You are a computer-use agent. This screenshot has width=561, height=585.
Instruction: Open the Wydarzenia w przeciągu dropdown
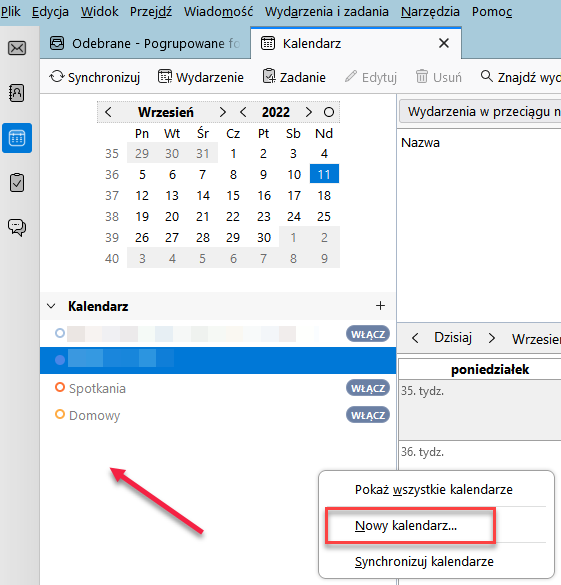click(480, 112)
